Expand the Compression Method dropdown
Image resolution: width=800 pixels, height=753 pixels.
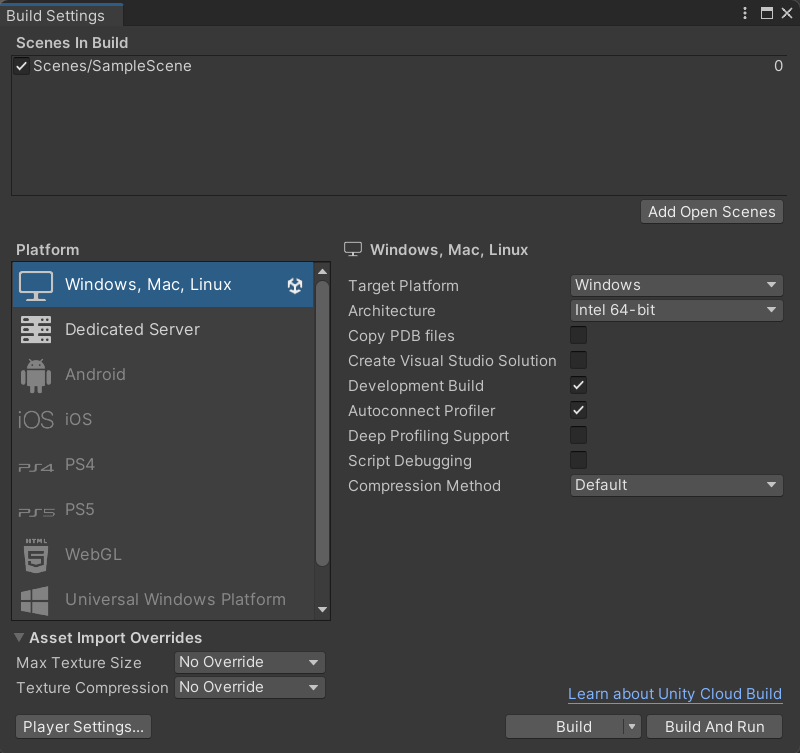tap(676, 485)
